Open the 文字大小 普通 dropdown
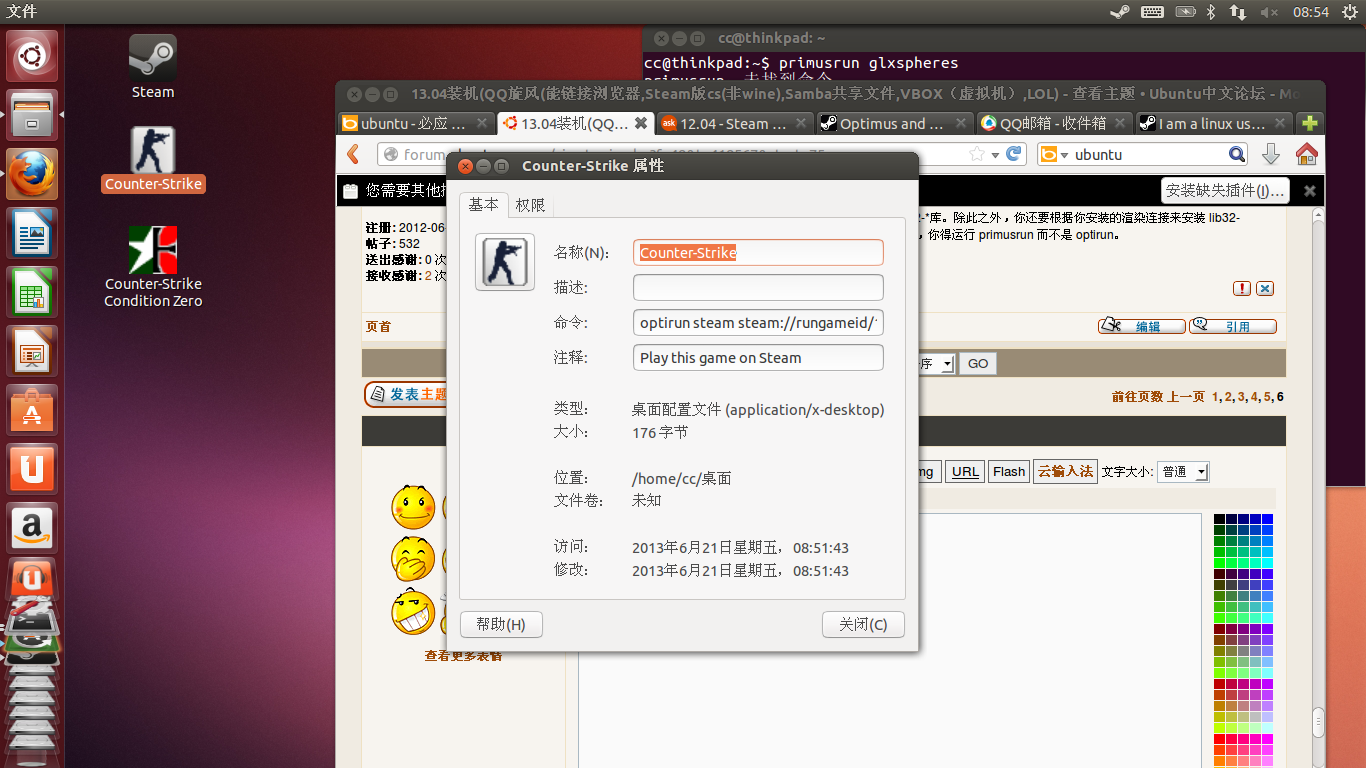The image size is (1366, 768). pos(1183,472)
